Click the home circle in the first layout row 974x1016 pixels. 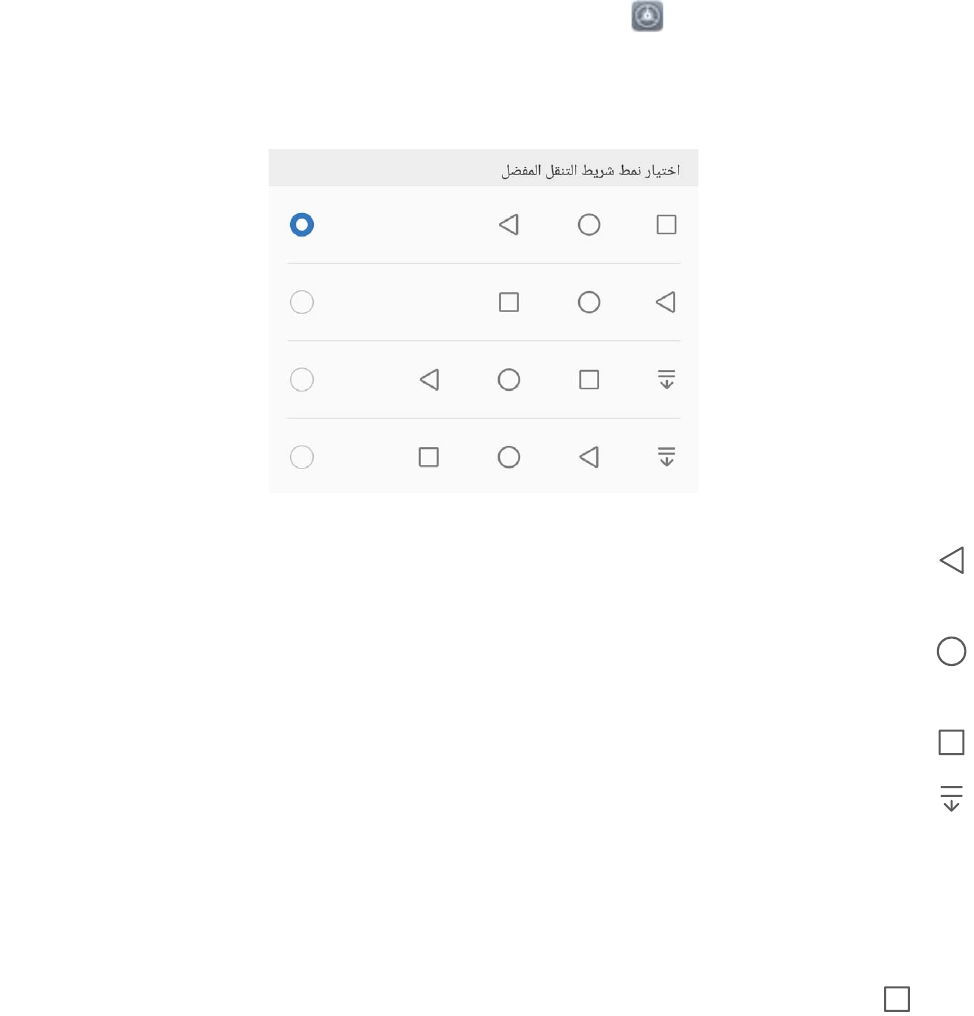589,225
